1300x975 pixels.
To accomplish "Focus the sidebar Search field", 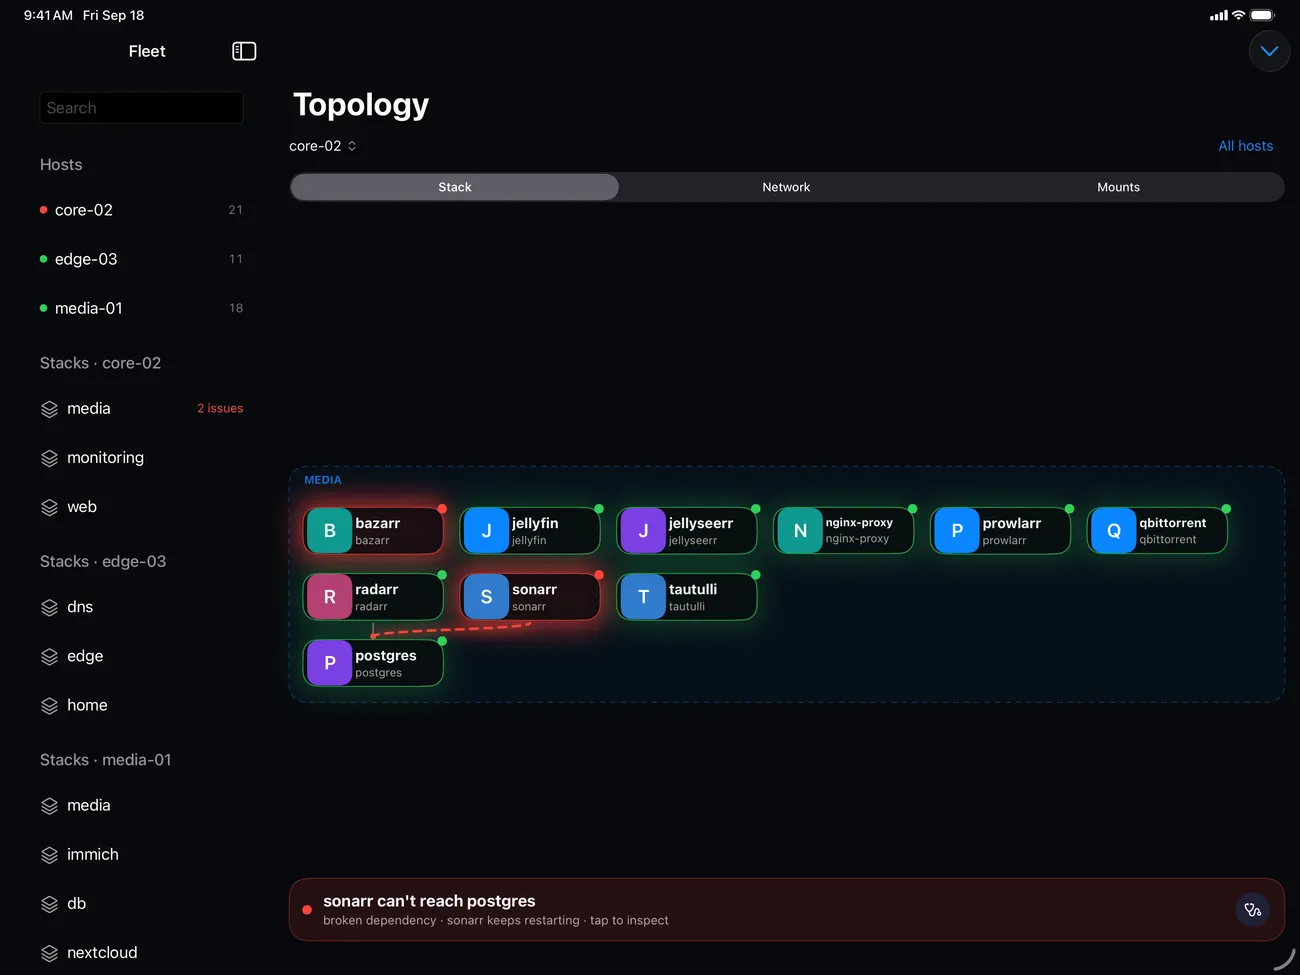I will [141, 108].
